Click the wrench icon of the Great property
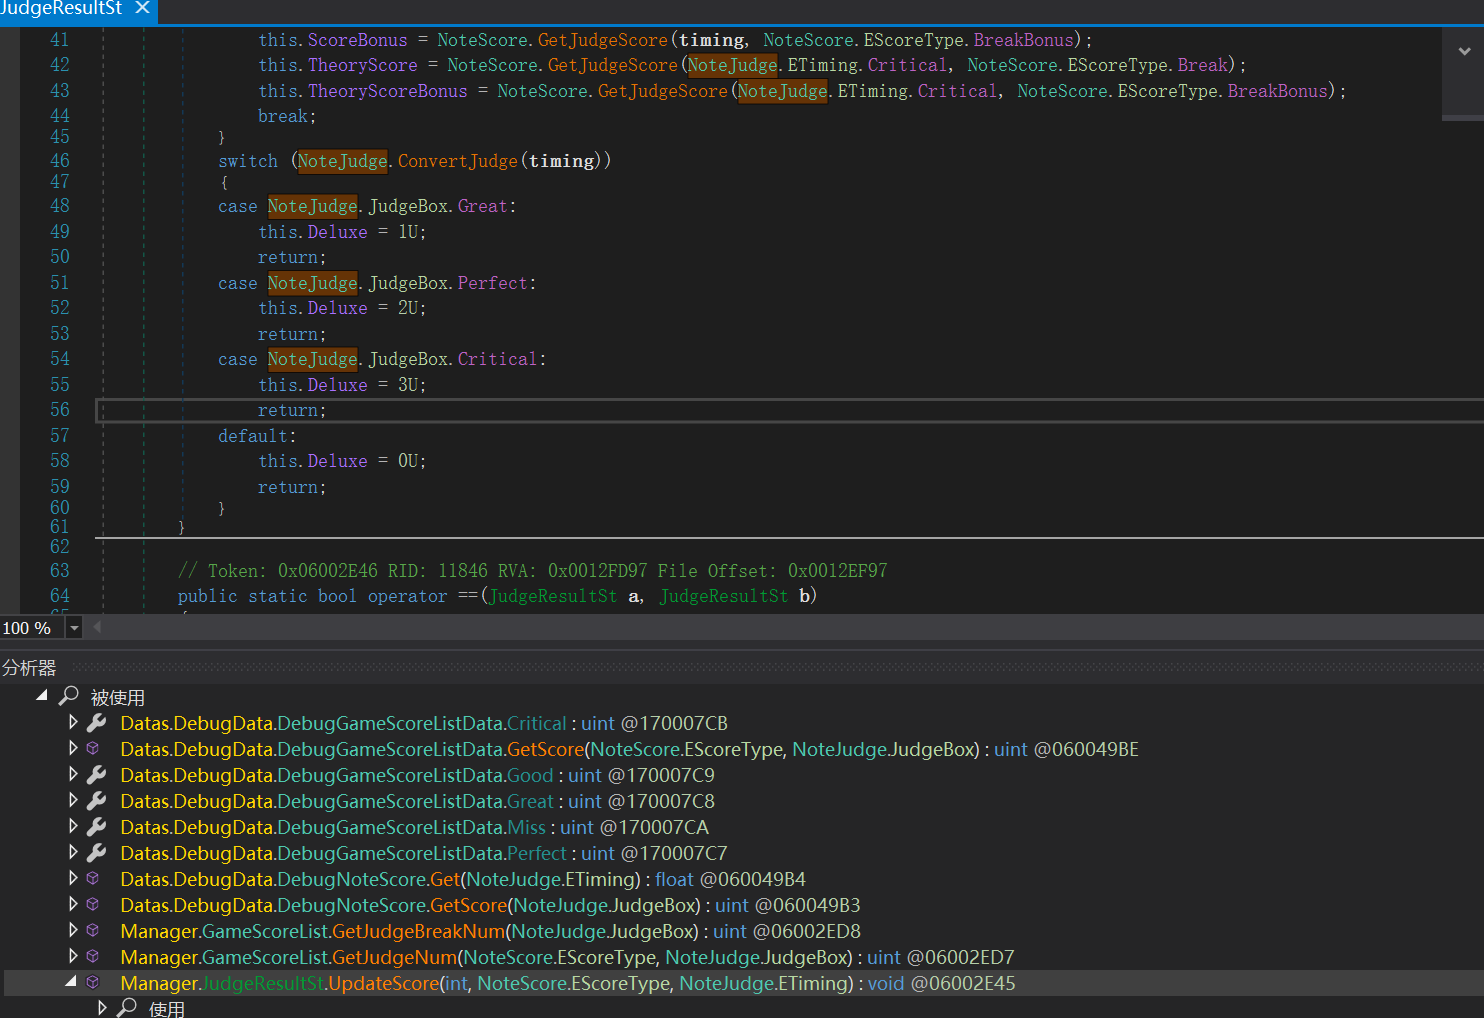The width and height of the screenshot is (1484, 1018). coord(96,800)
